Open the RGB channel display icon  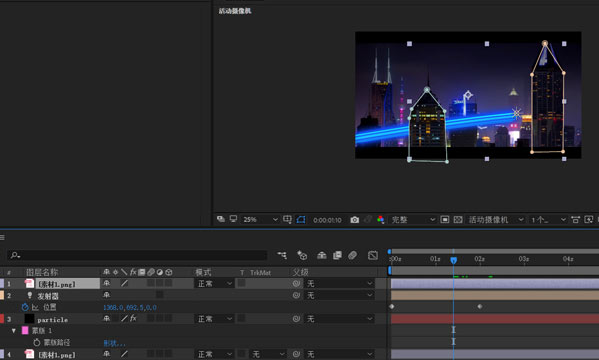pos(380,219)
